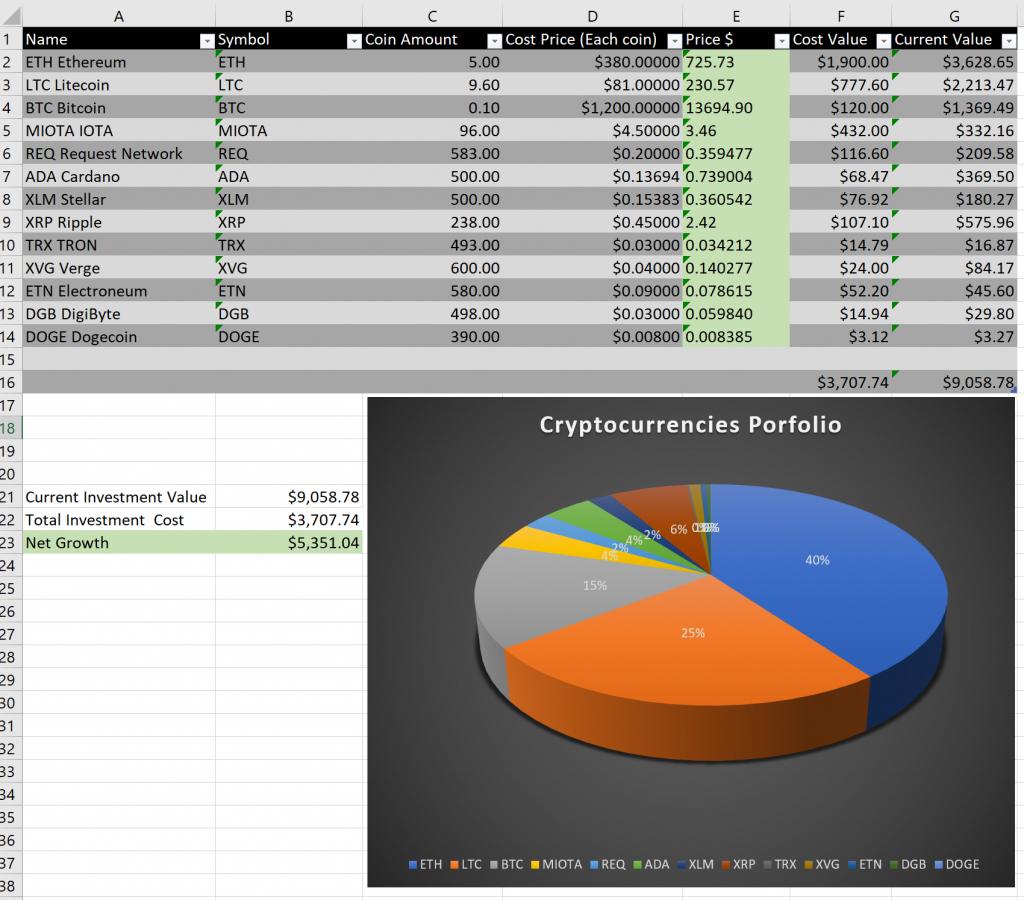Select cell ETN Electroneum
Screen dimensions: 1024x900
click(119, 291)
